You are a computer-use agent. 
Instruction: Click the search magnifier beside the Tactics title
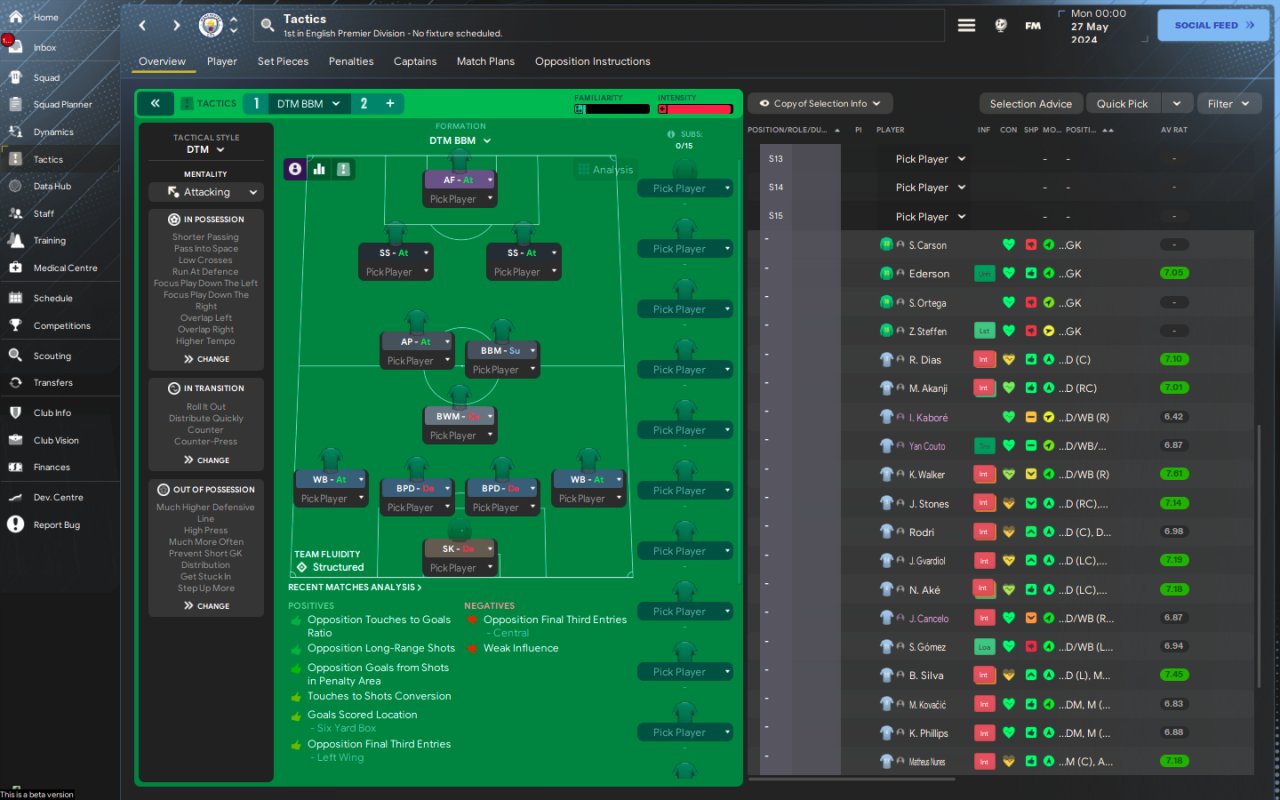[267, 25]
